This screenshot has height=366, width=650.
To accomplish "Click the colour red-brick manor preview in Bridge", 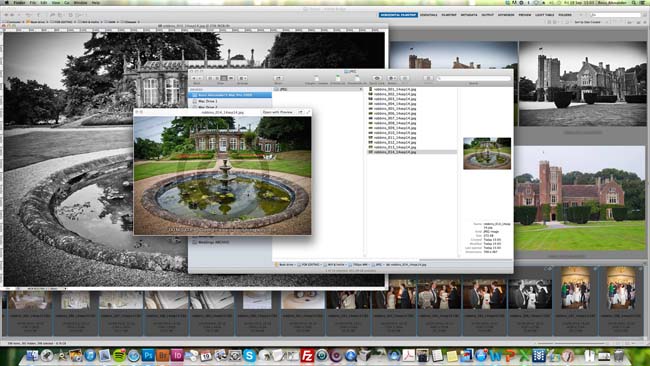I will [580, 198].
